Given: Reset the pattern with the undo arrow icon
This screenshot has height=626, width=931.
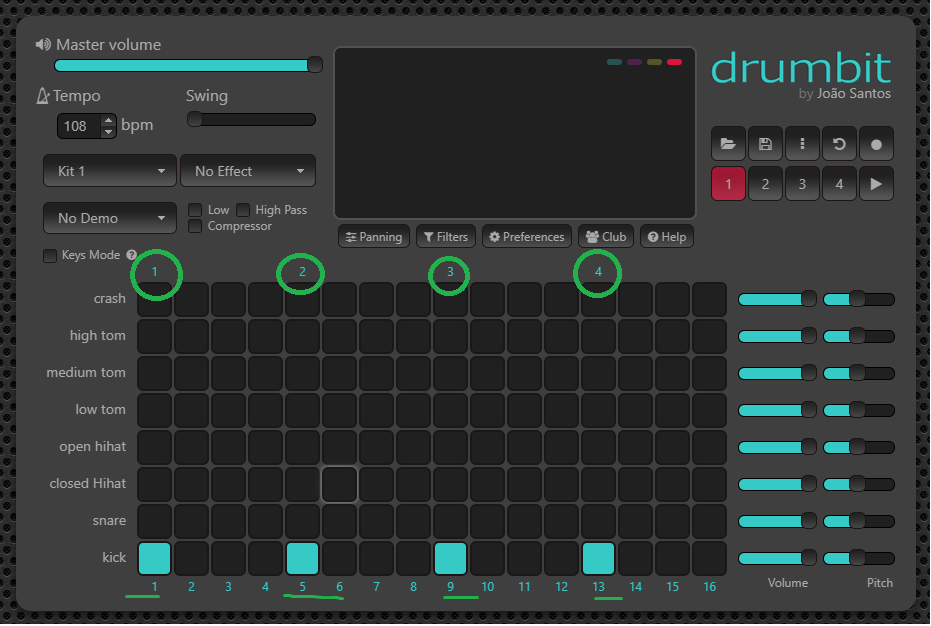Looking at the screenshot, I should 839,144.
